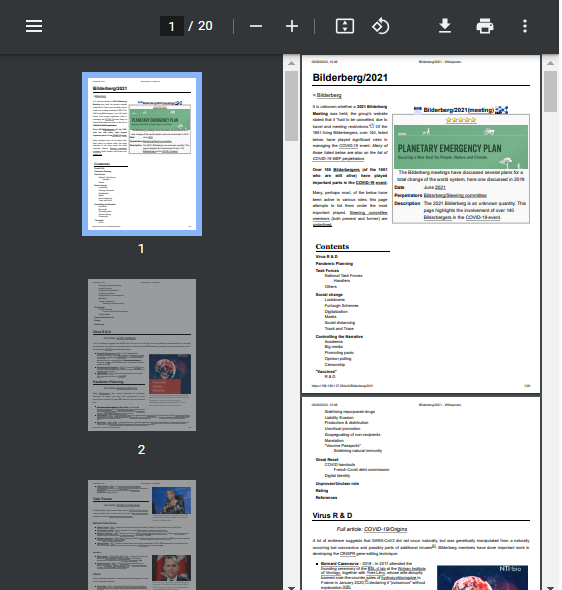Print the document using the printer icon
The height and width of the screenshot is (590, 562).
[485, 26]
